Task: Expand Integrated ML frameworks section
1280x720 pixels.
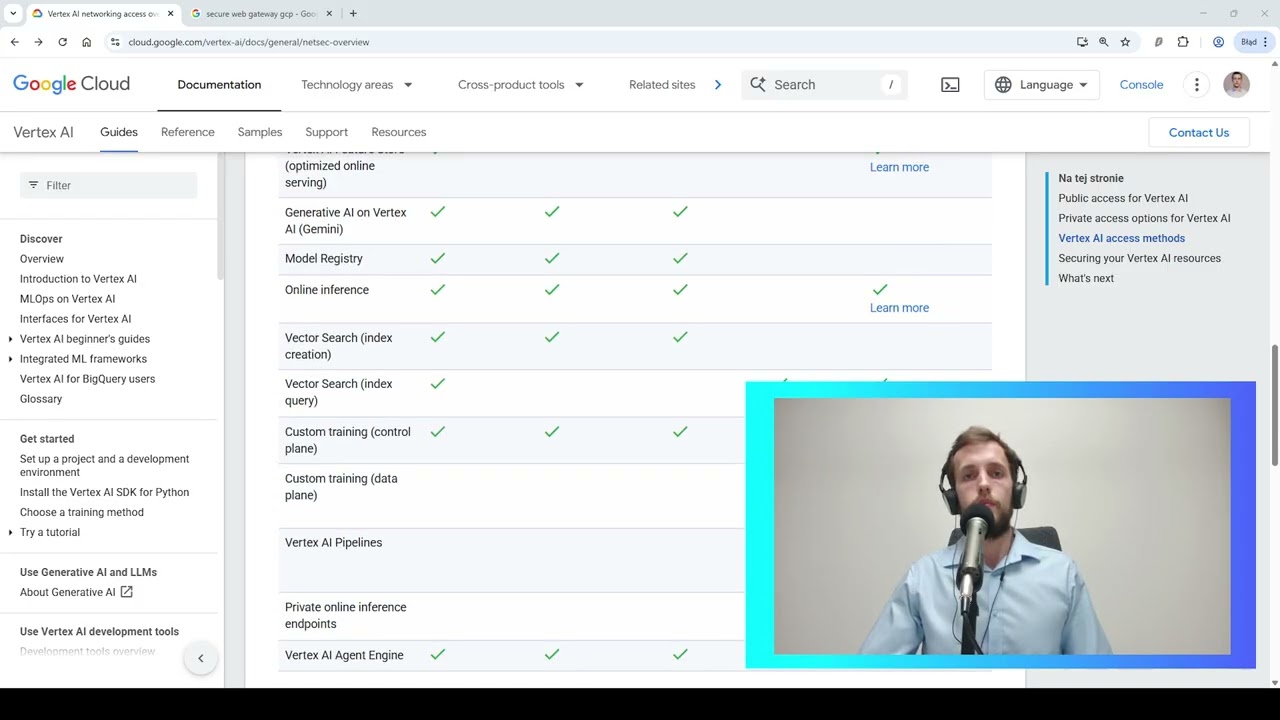Action: (11, 359)
